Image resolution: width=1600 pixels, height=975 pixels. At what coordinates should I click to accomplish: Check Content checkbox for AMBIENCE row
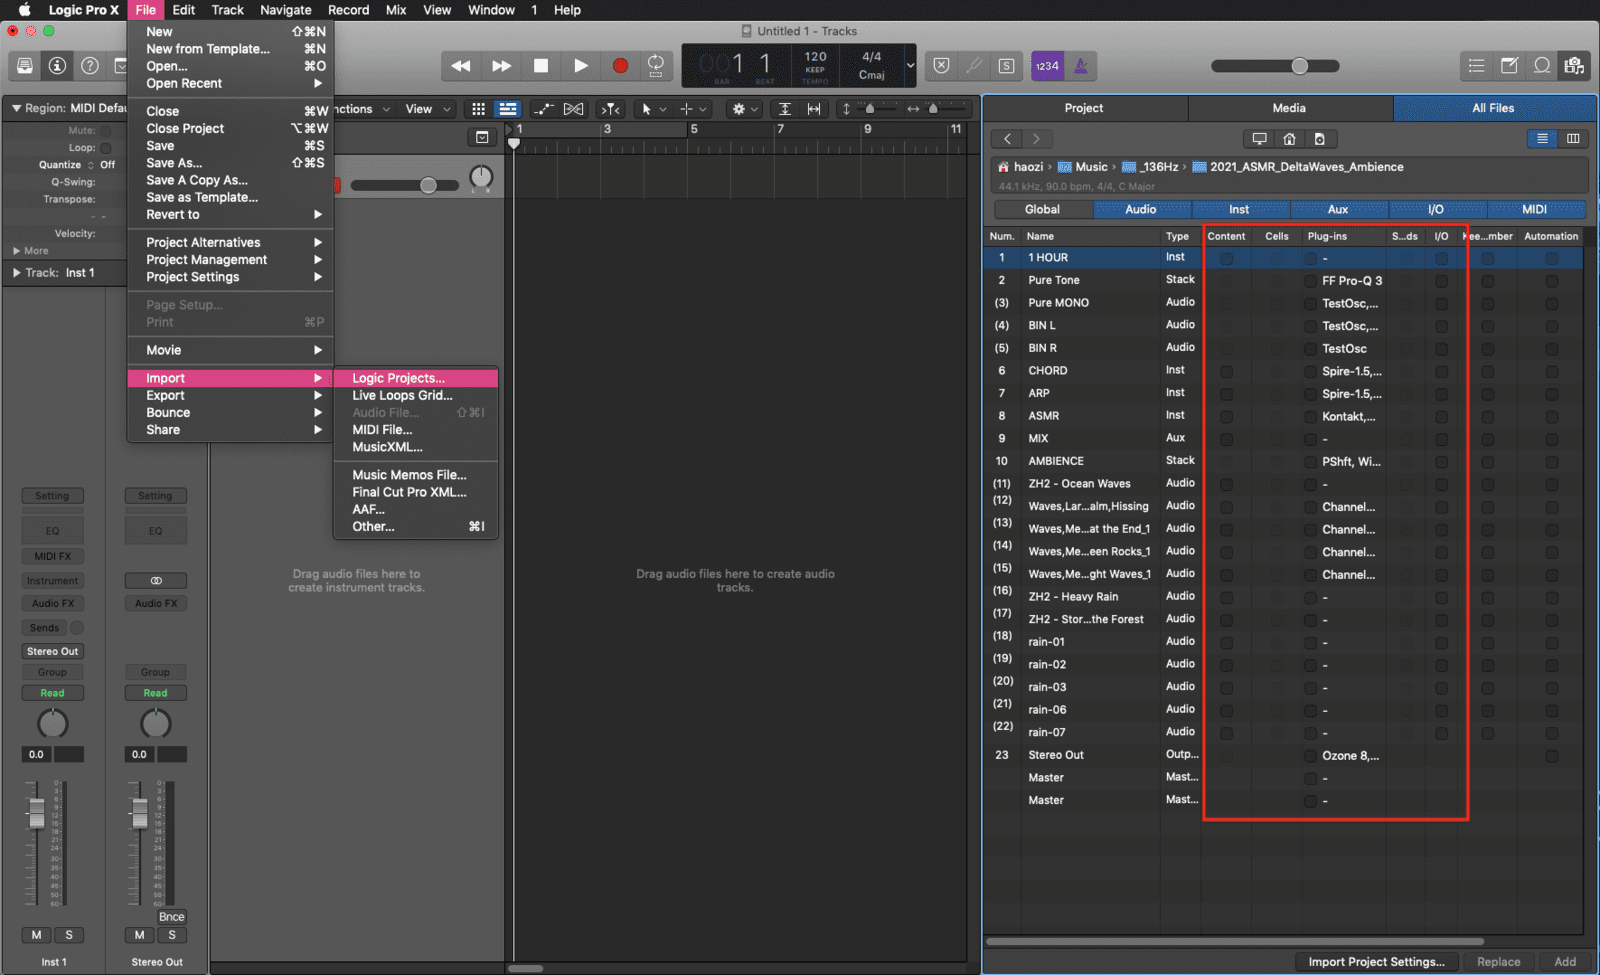1226,462
